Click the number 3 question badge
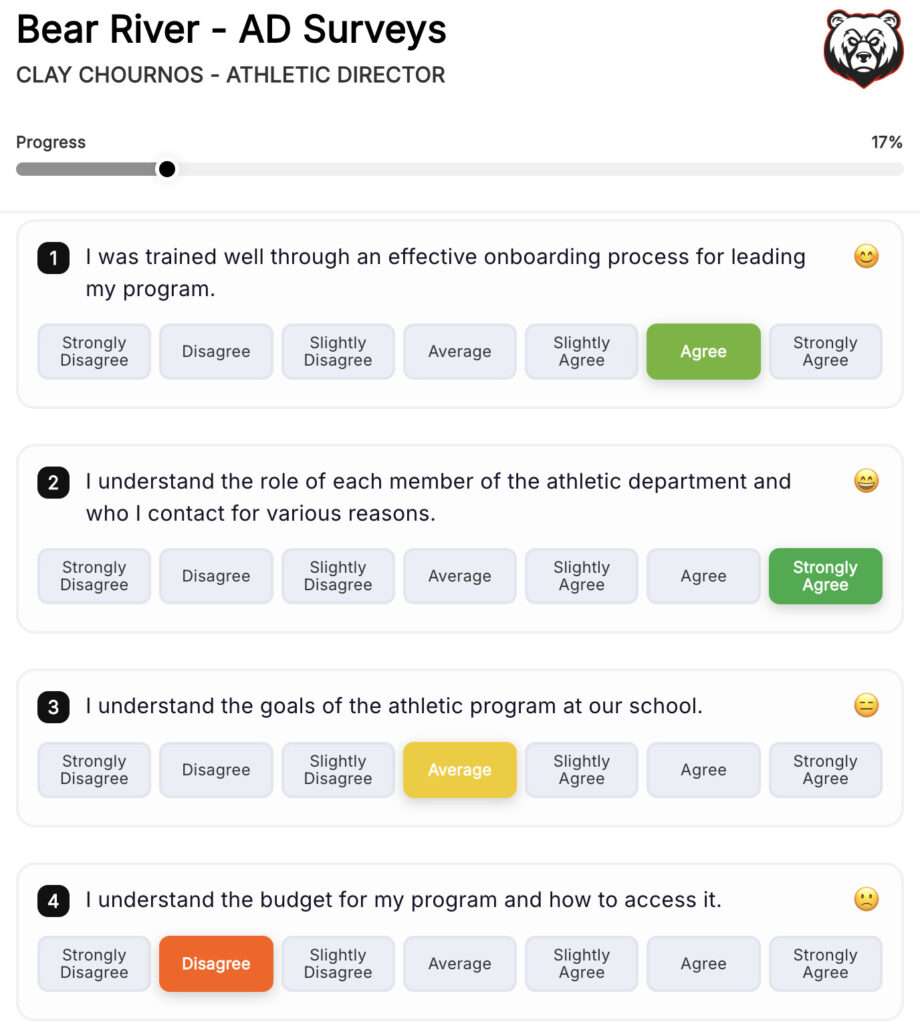The height and width of the screenshot is (1024, 920). point(54,707)
